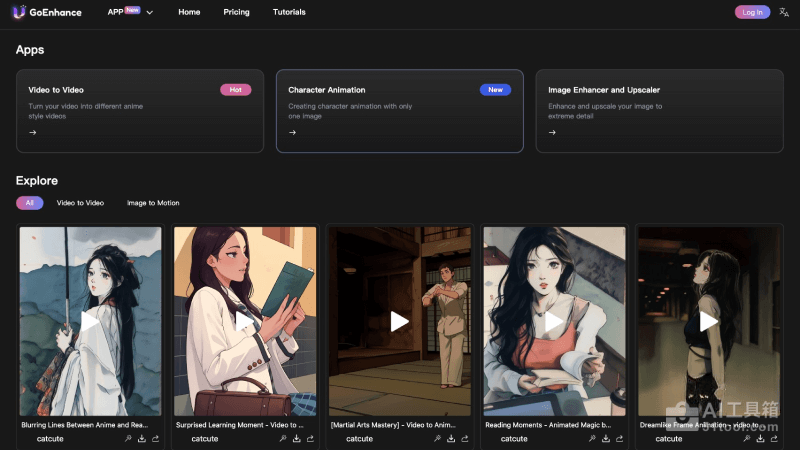Click the arrow in the Video to Video card
Screen dimensions: 800x450
(32, 132)
